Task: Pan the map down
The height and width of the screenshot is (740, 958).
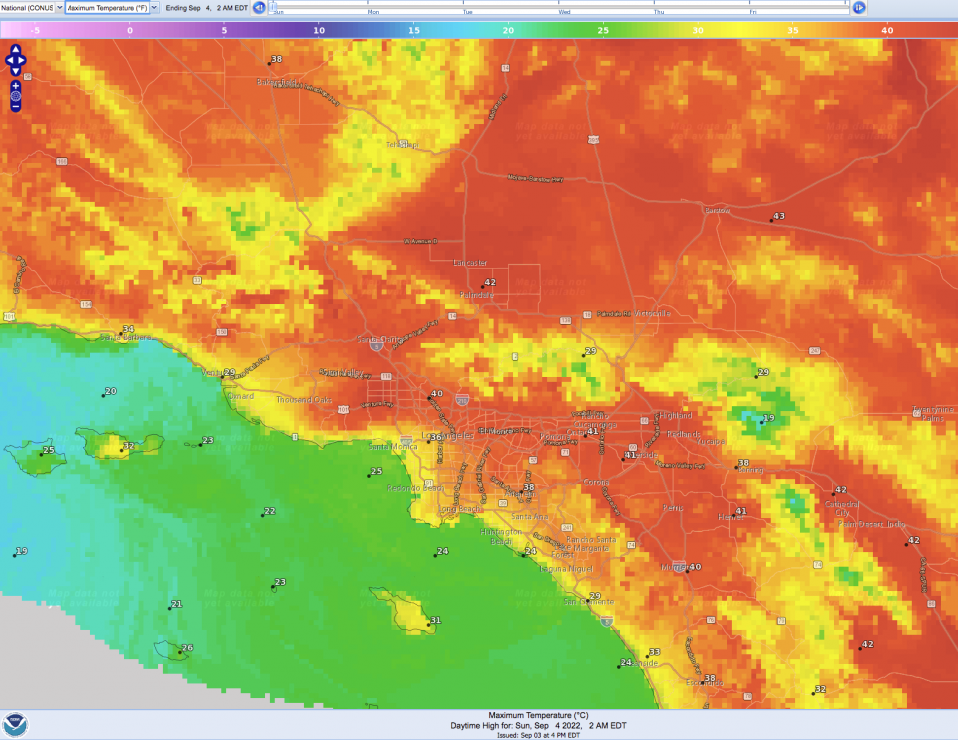Action: 16,72
